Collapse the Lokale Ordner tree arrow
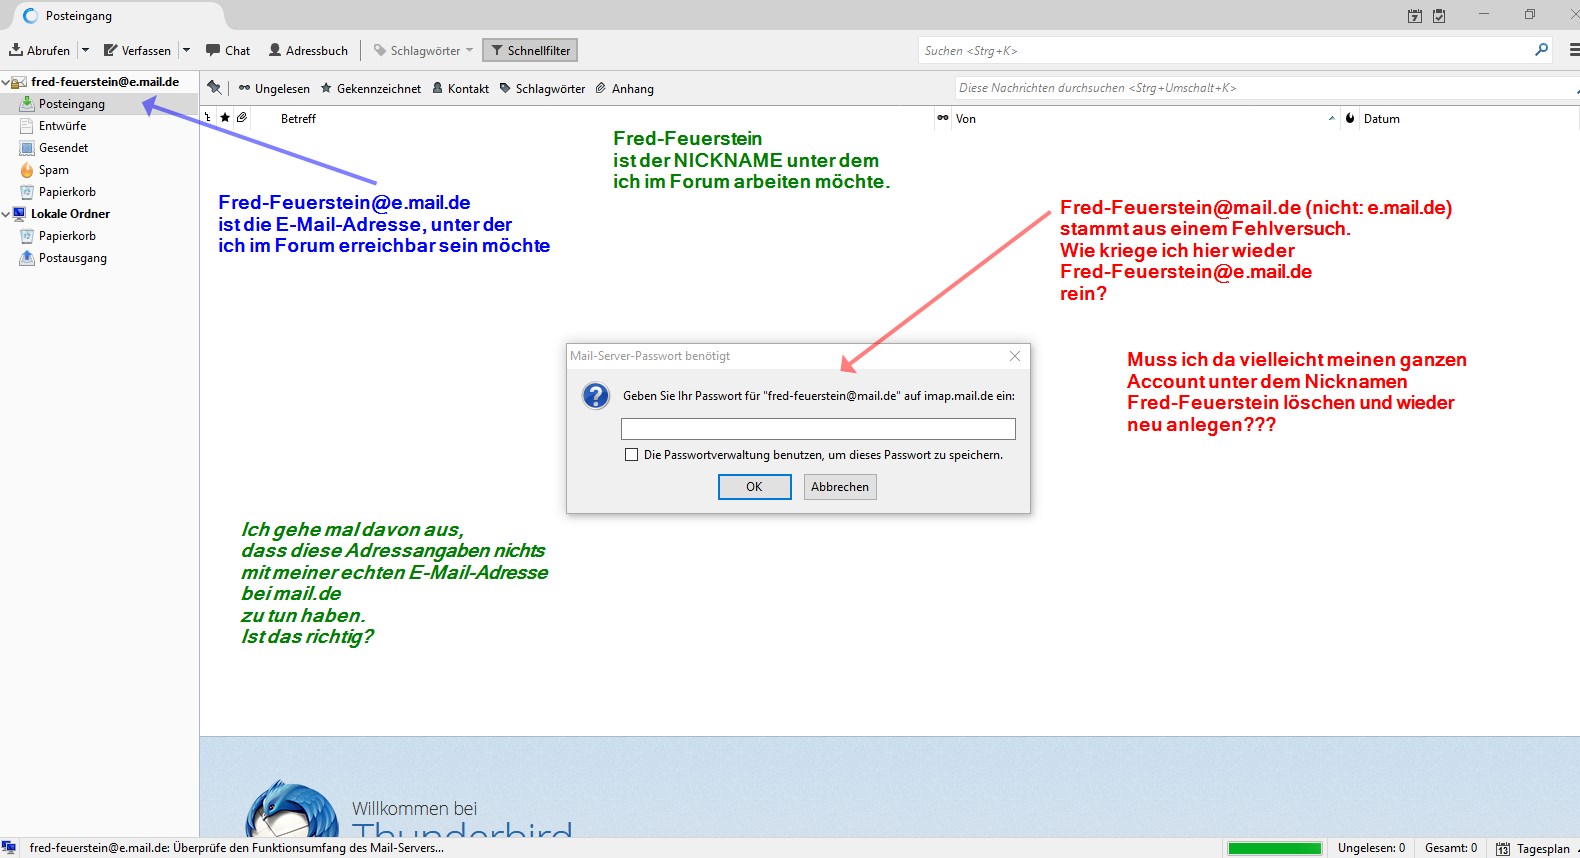The height and width of the screenshot is (858, 1580). (6, 214)
